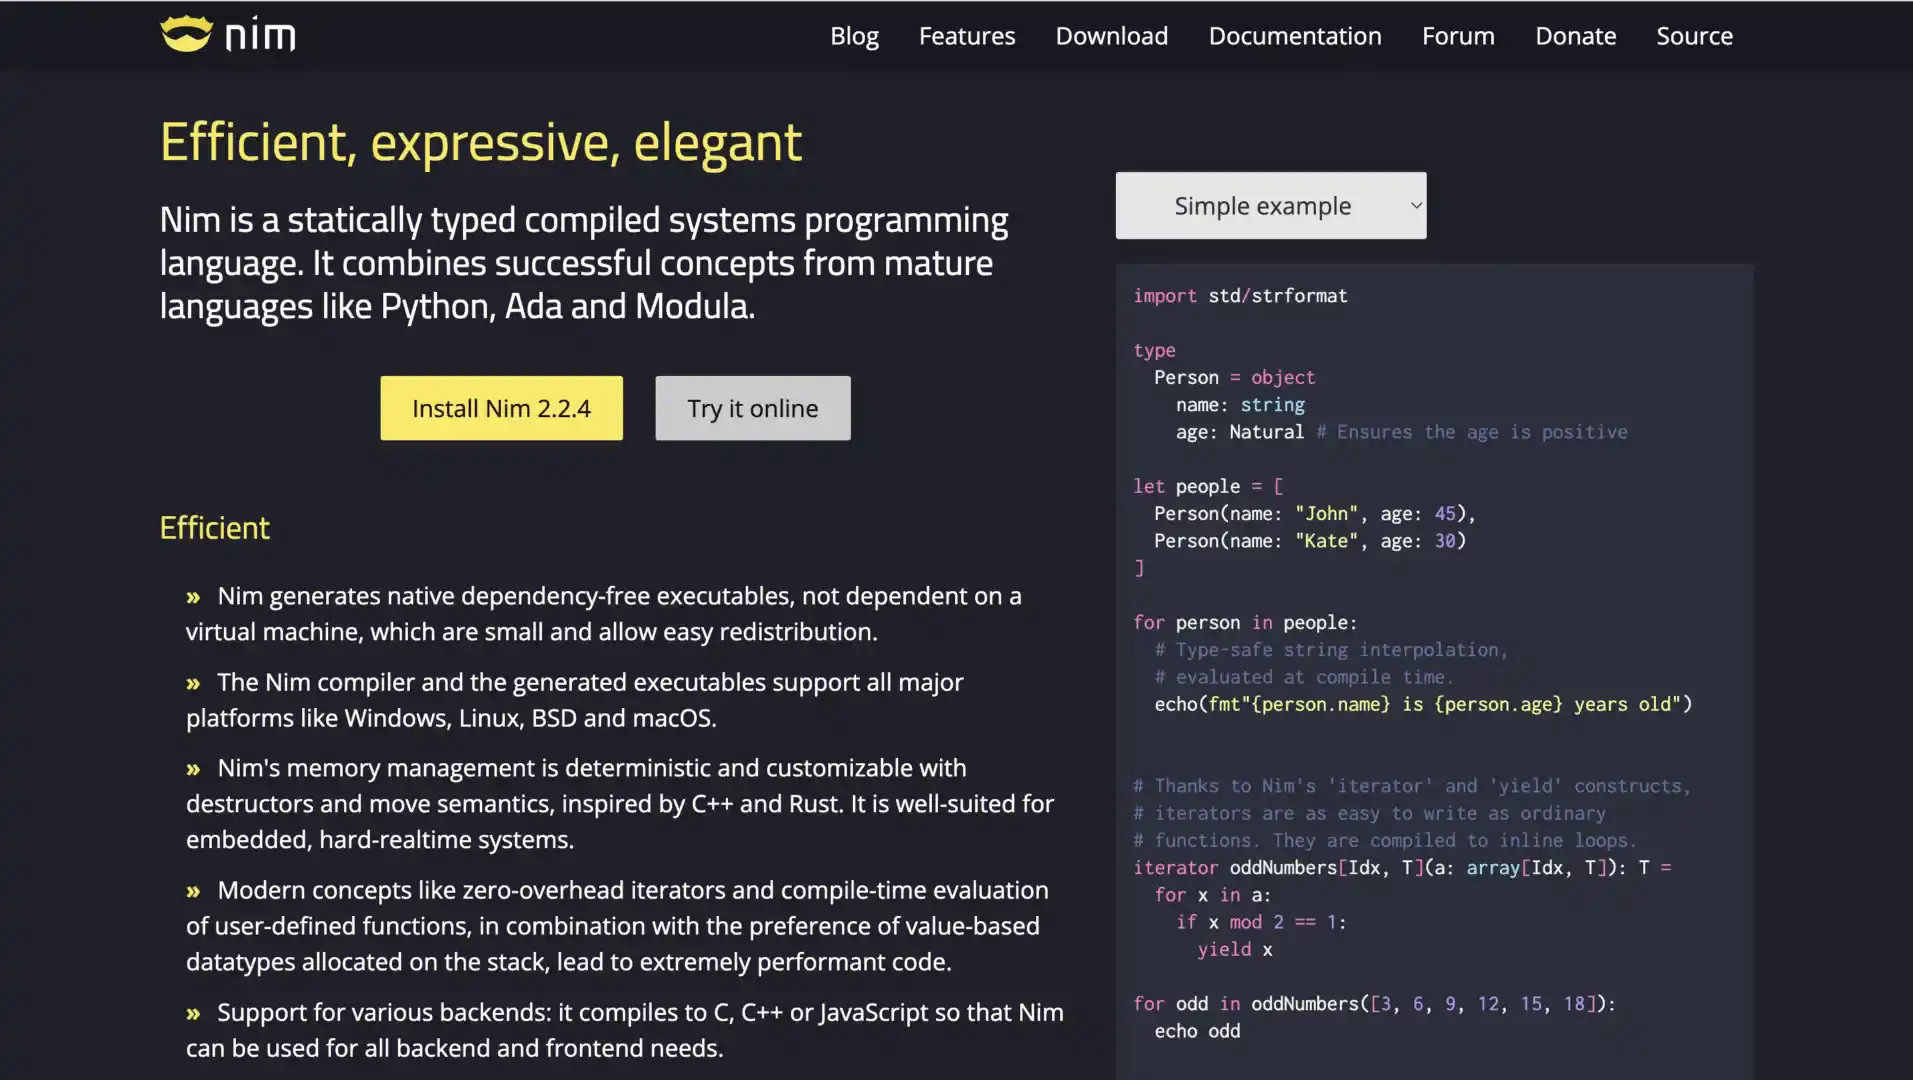Click the echo(fmt ...) code line
This screenshot has width=1913, height=1080.
1423,704
